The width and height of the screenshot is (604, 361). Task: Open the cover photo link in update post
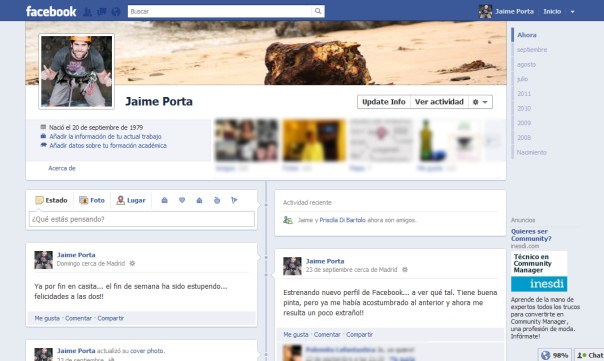pos(147,351)
